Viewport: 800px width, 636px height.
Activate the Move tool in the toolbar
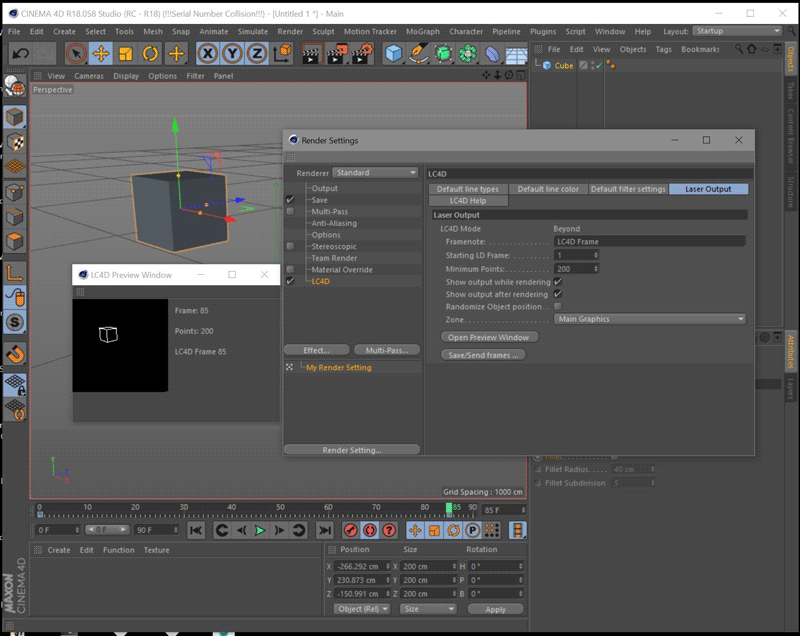click(x=101, y=53)
